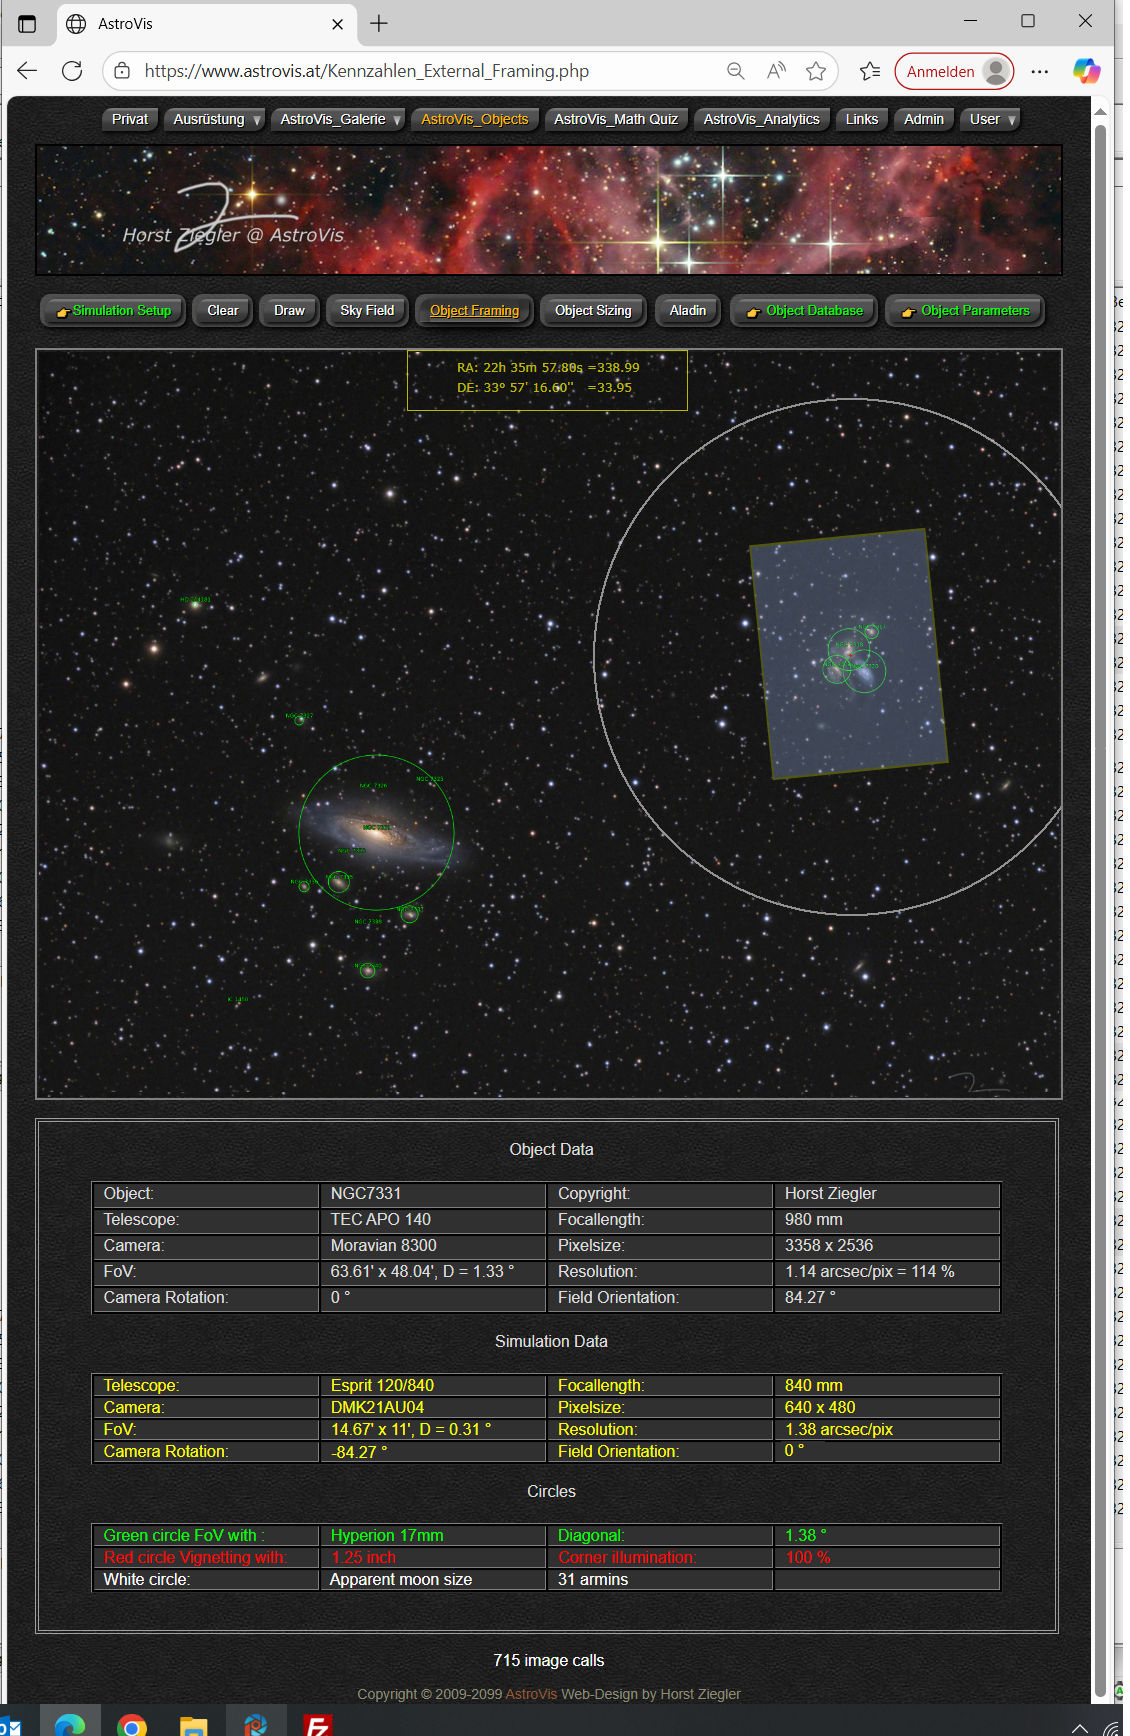Click the Read aloud icon in address bar

coord(776,71)
